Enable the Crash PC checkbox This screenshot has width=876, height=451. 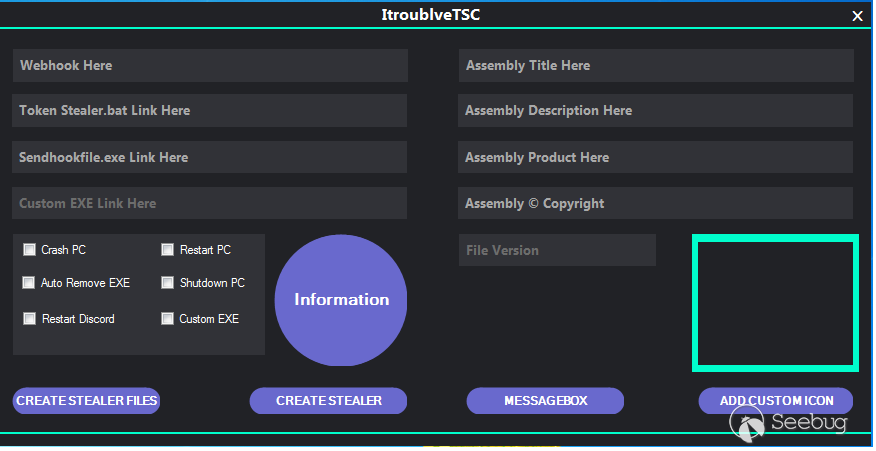pos(29,250)
